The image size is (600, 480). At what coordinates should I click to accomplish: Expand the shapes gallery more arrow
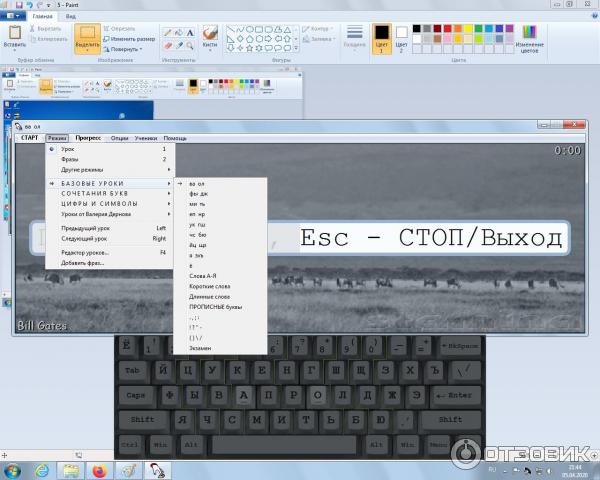pos(296,48)
